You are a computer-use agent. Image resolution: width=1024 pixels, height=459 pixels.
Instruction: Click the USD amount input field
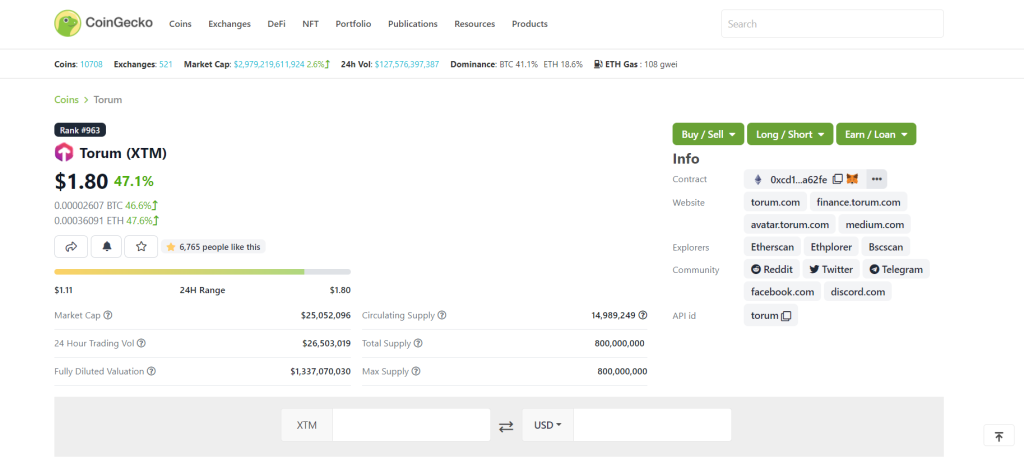(652, 425)
